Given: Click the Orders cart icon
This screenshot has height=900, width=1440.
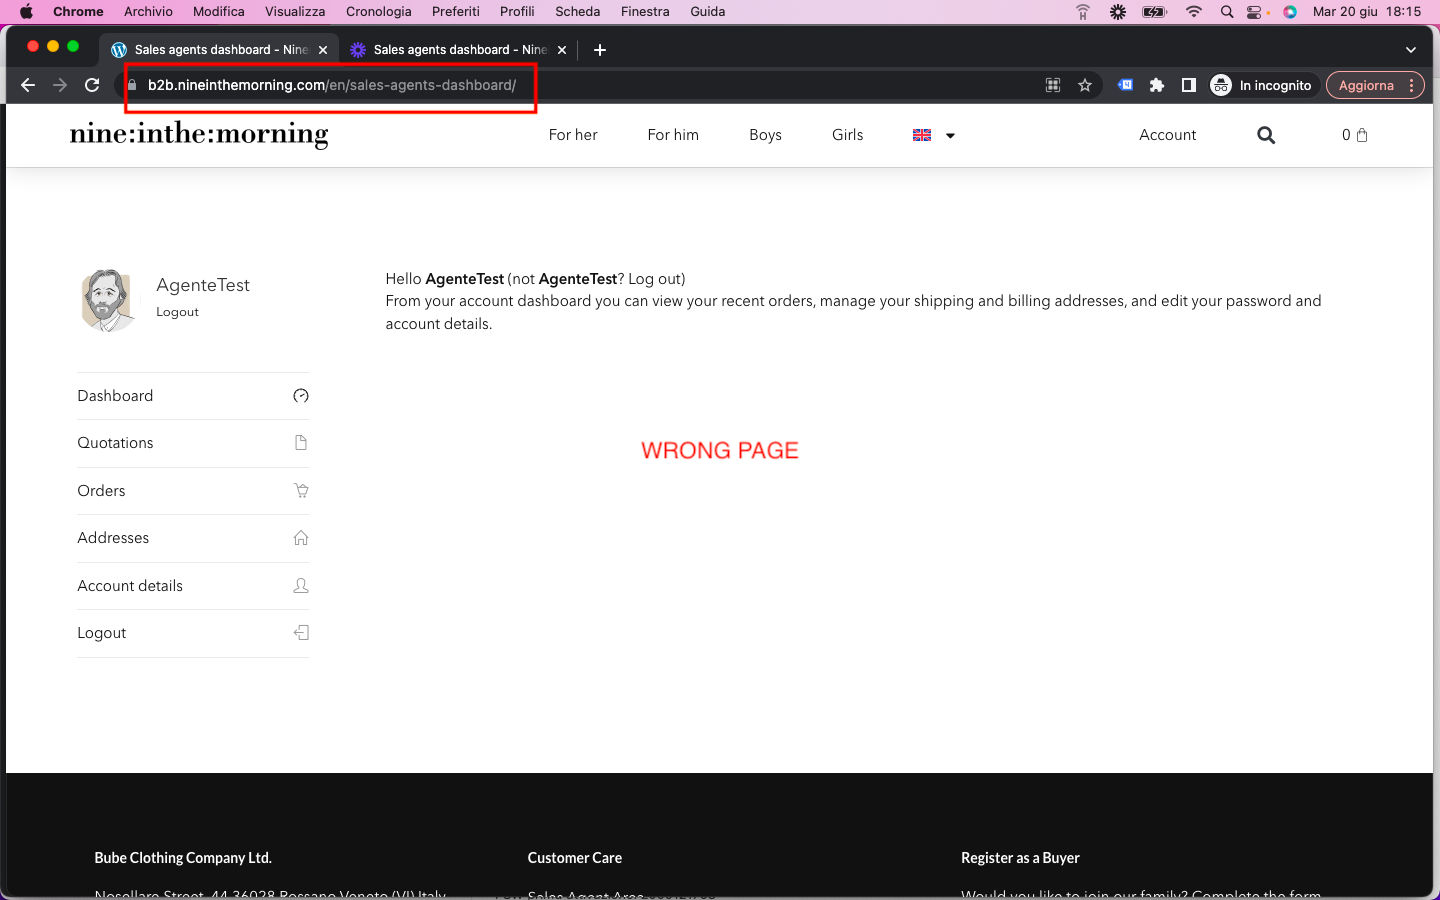Looking at the screenshot, I should (x=301, y=491).
